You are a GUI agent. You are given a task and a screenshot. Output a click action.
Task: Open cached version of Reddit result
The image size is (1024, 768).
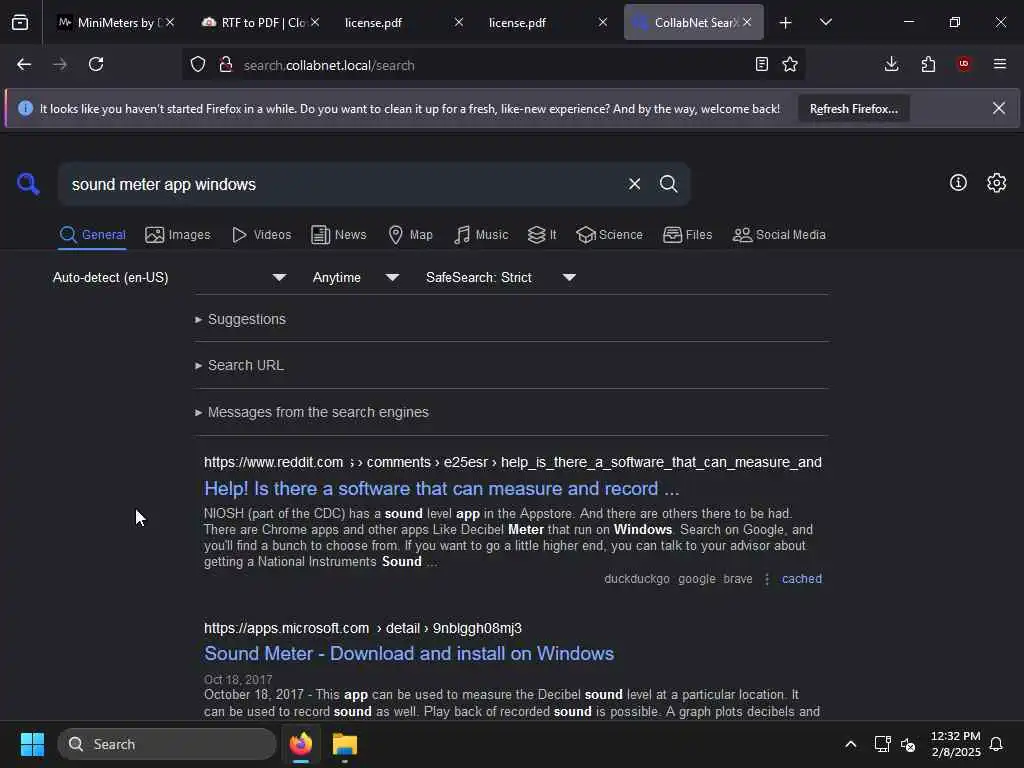click(x=801, y=579)
